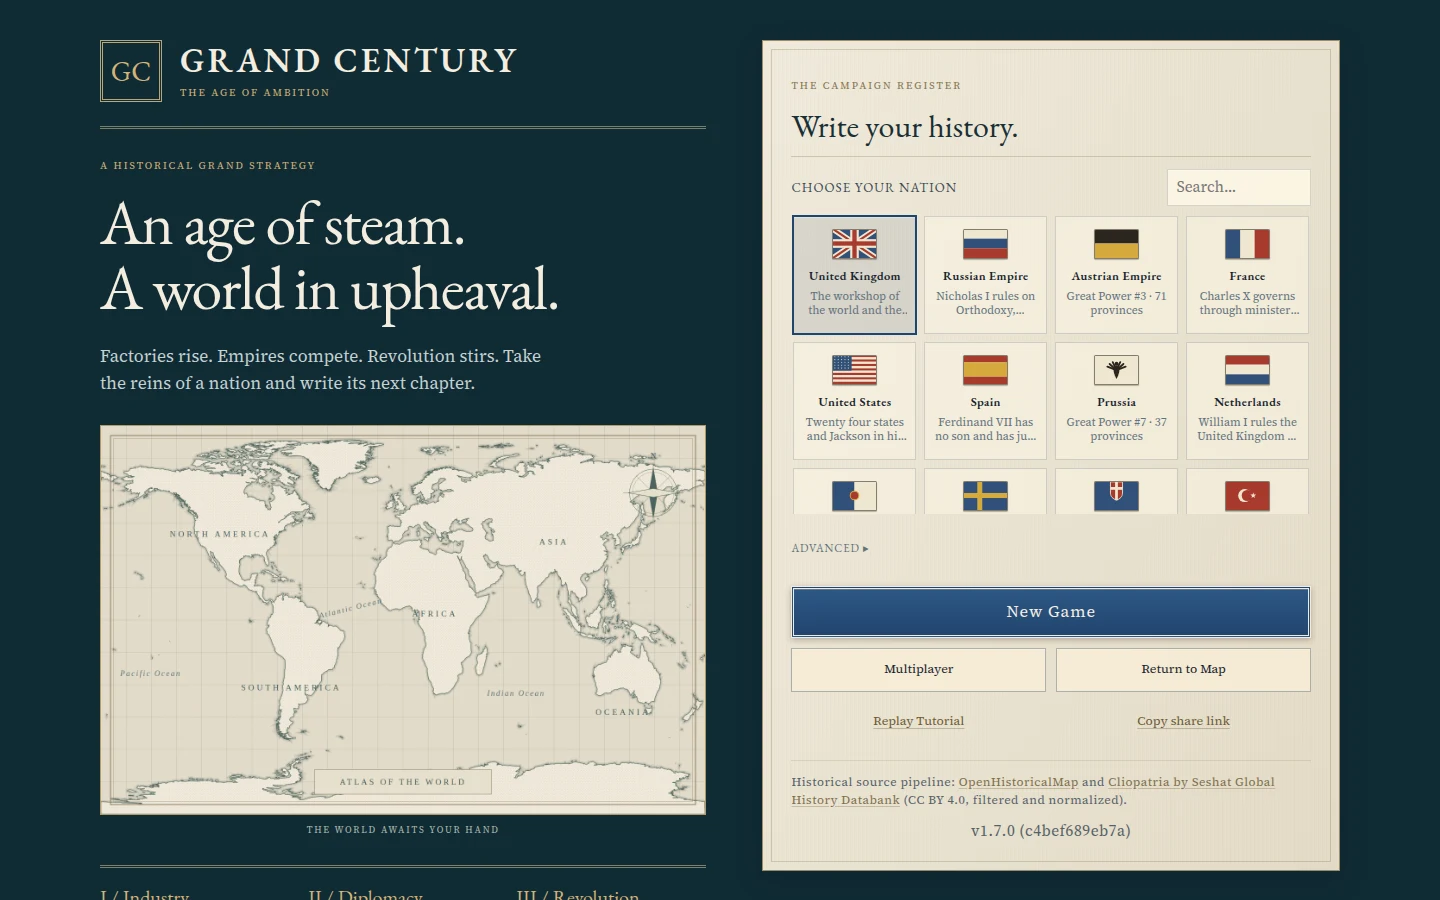Click the version v1.7.0 text
The width and height of the screenshot is (1440, 900).
click(1050, 831)
